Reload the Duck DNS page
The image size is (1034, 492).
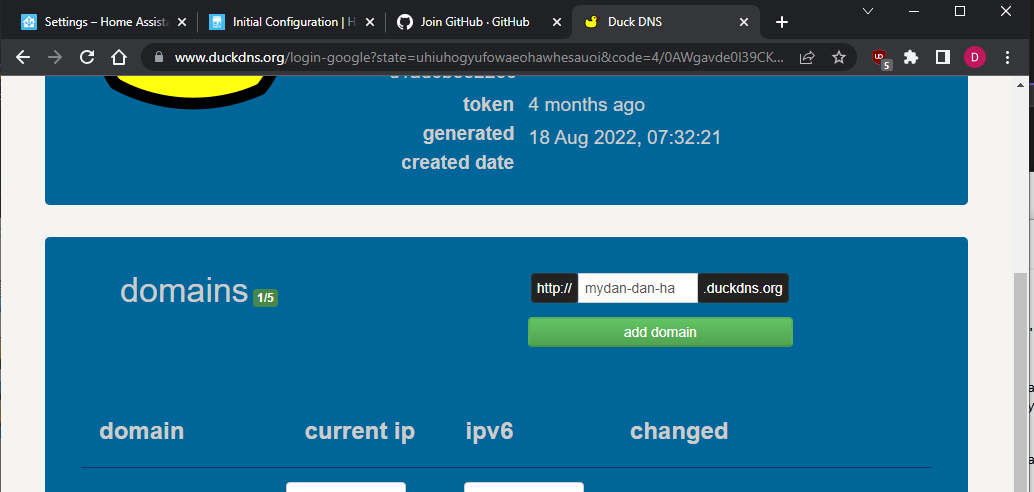86,57
